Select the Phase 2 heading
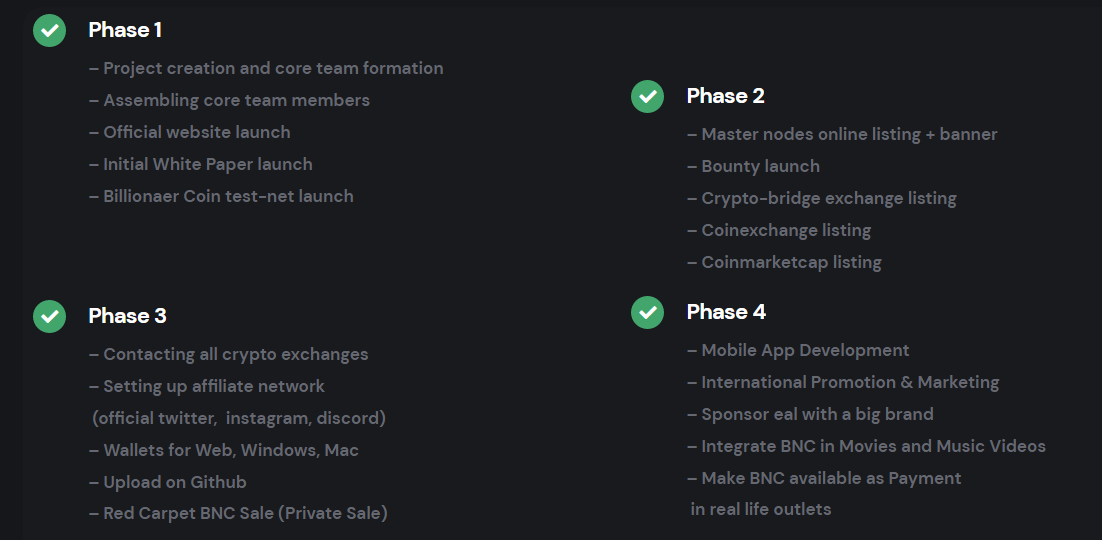 pyautogui.click(x=725, y=96)
